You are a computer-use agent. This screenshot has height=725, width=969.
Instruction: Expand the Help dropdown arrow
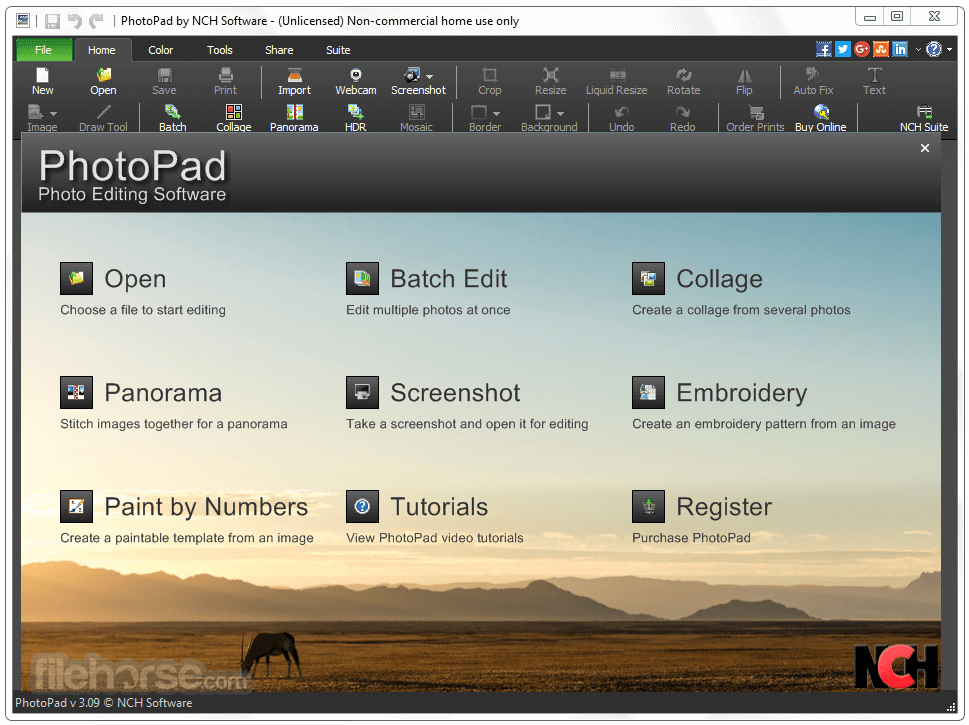click(x=950, y=49)
